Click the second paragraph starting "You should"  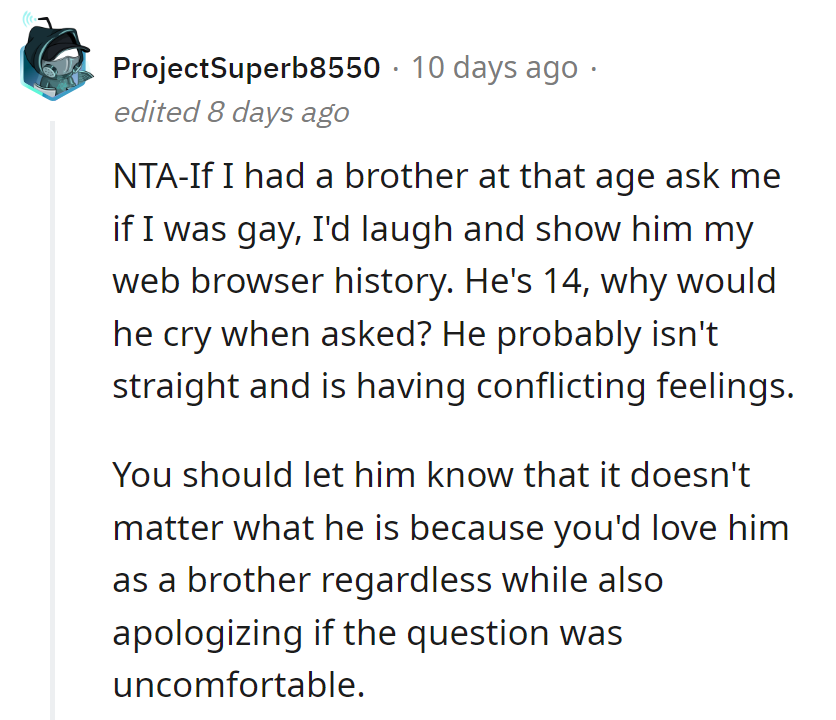[450, 580]
